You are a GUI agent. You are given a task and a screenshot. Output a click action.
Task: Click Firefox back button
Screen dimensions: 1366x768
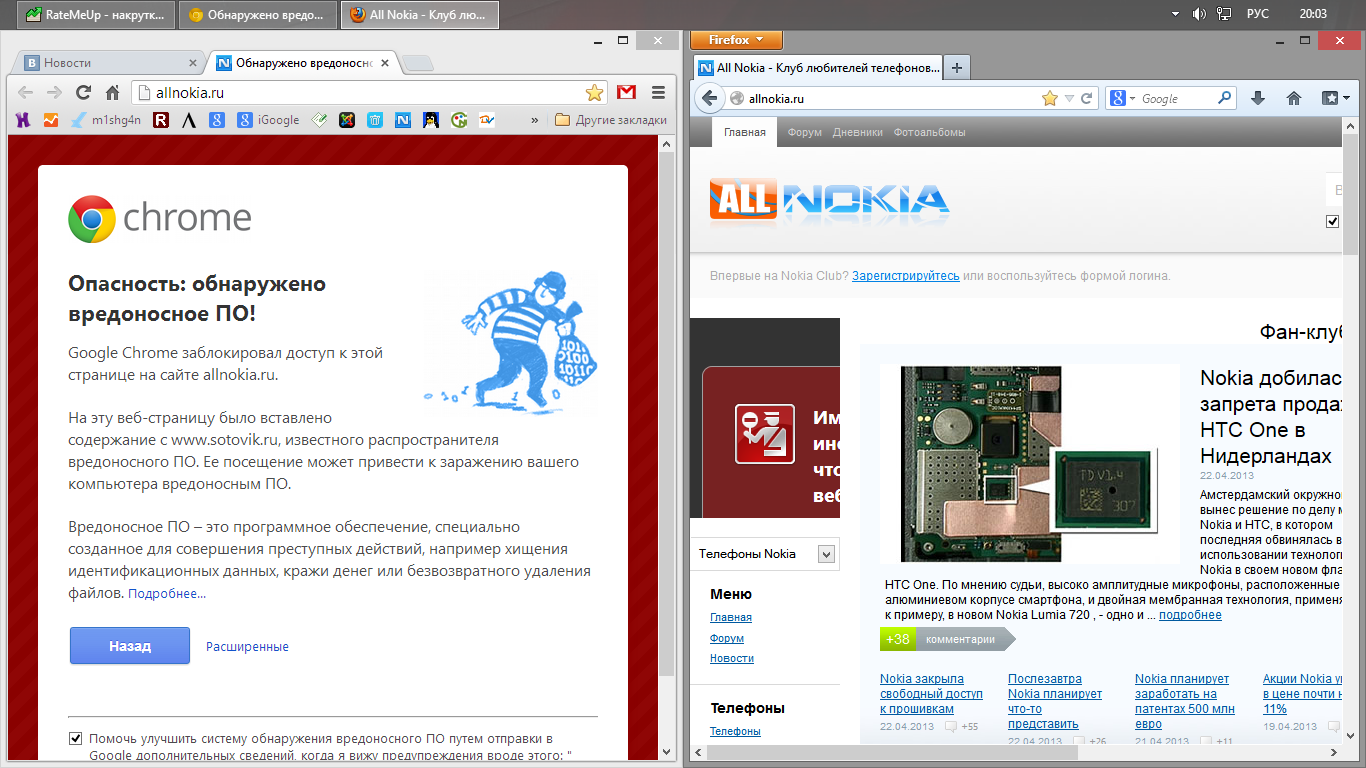(709, 98)
